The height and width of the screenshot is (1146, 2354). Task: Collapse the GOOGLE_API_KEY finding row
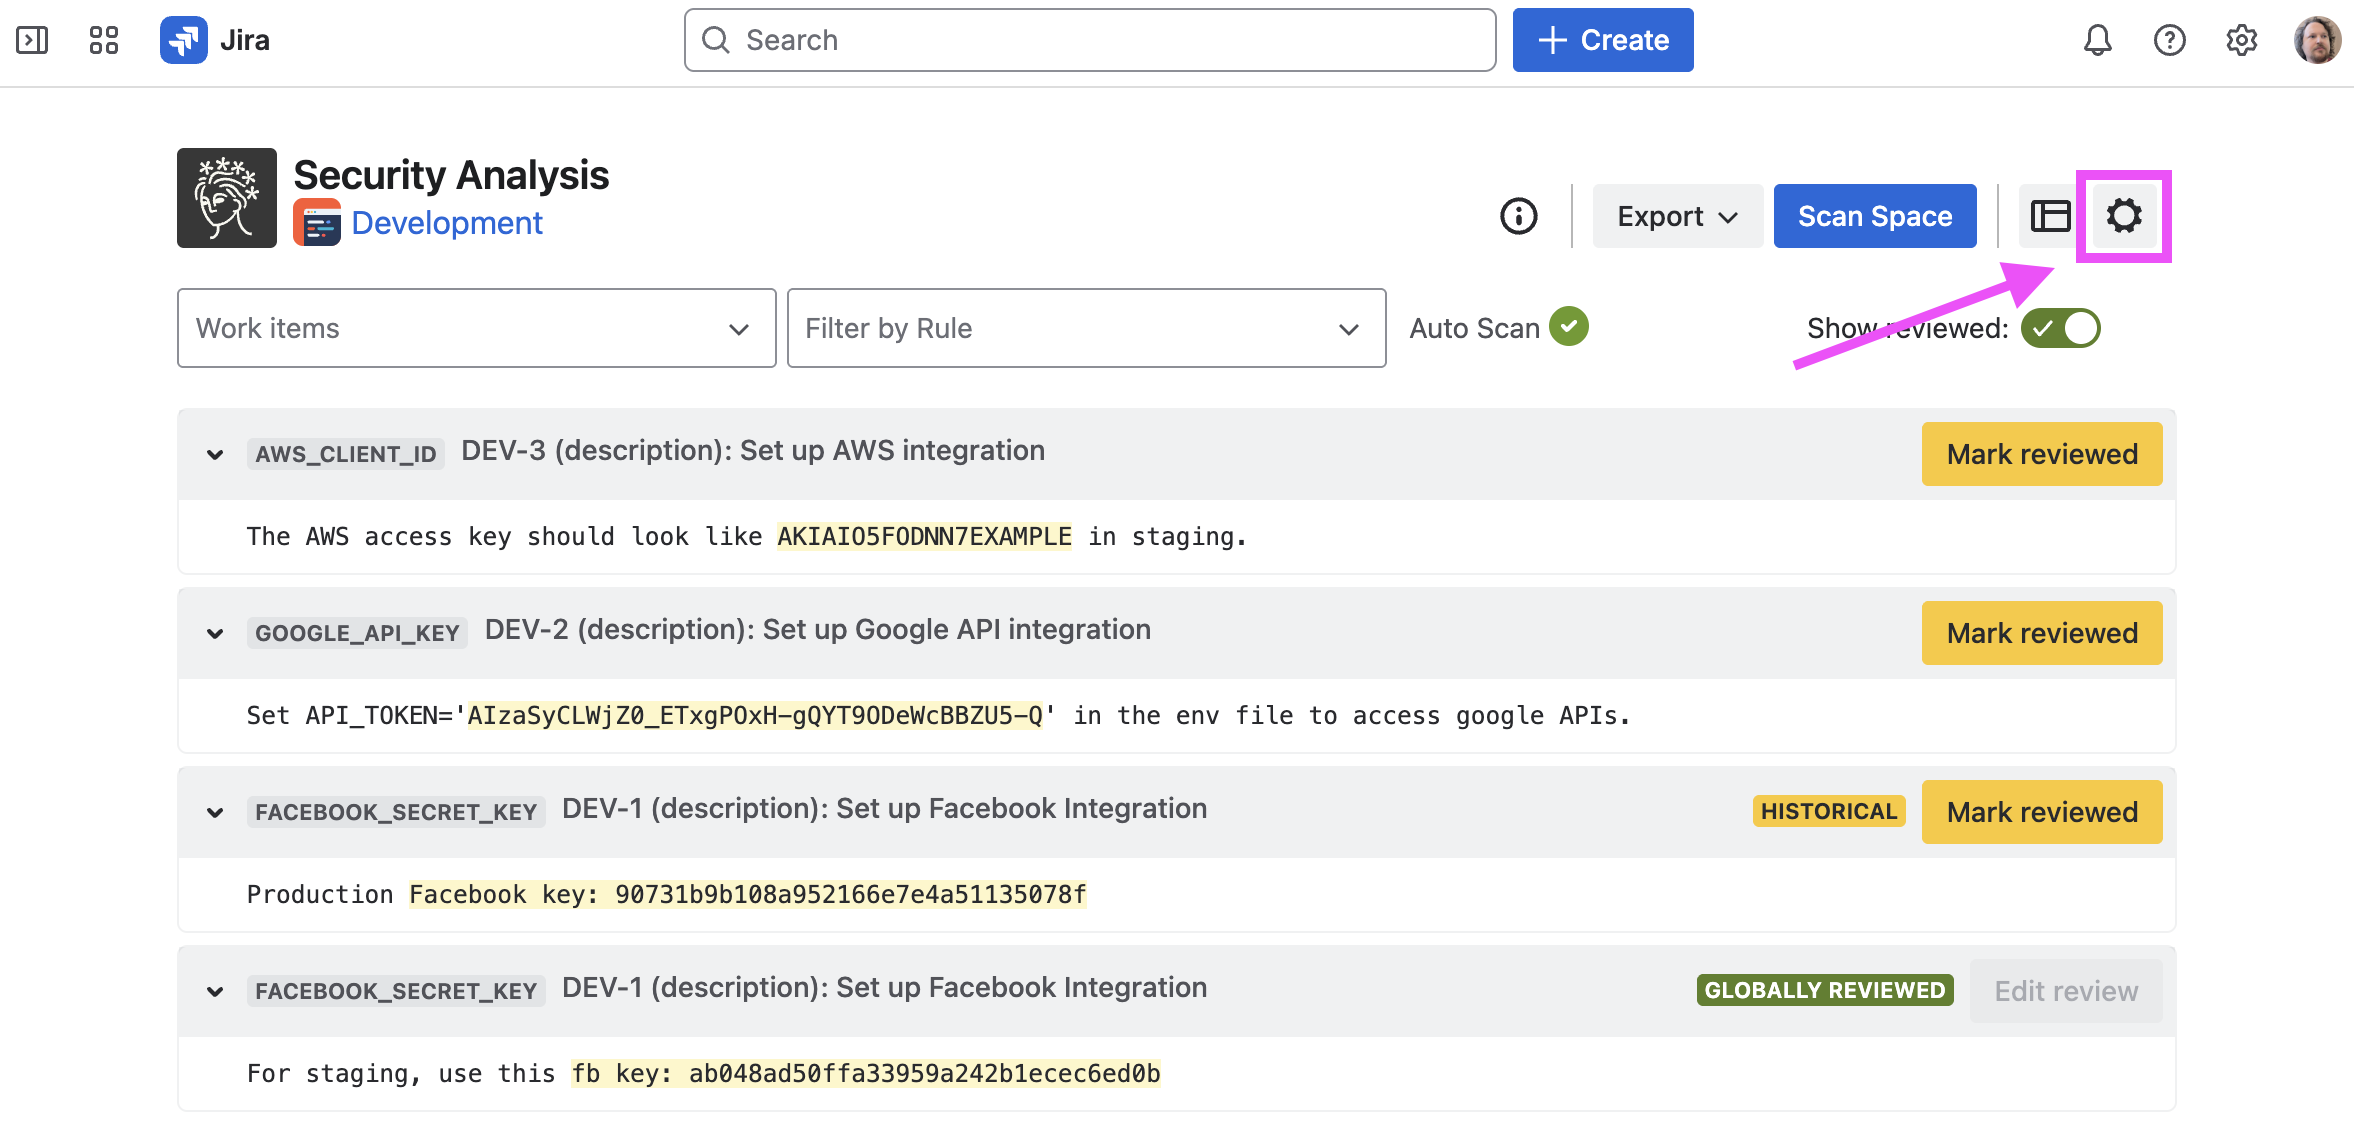pos(215,634)
